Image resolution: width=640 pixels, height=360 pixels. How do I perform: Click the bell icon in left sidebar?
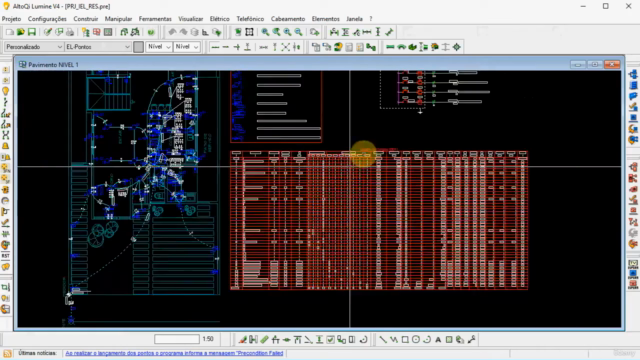point(6,146)
